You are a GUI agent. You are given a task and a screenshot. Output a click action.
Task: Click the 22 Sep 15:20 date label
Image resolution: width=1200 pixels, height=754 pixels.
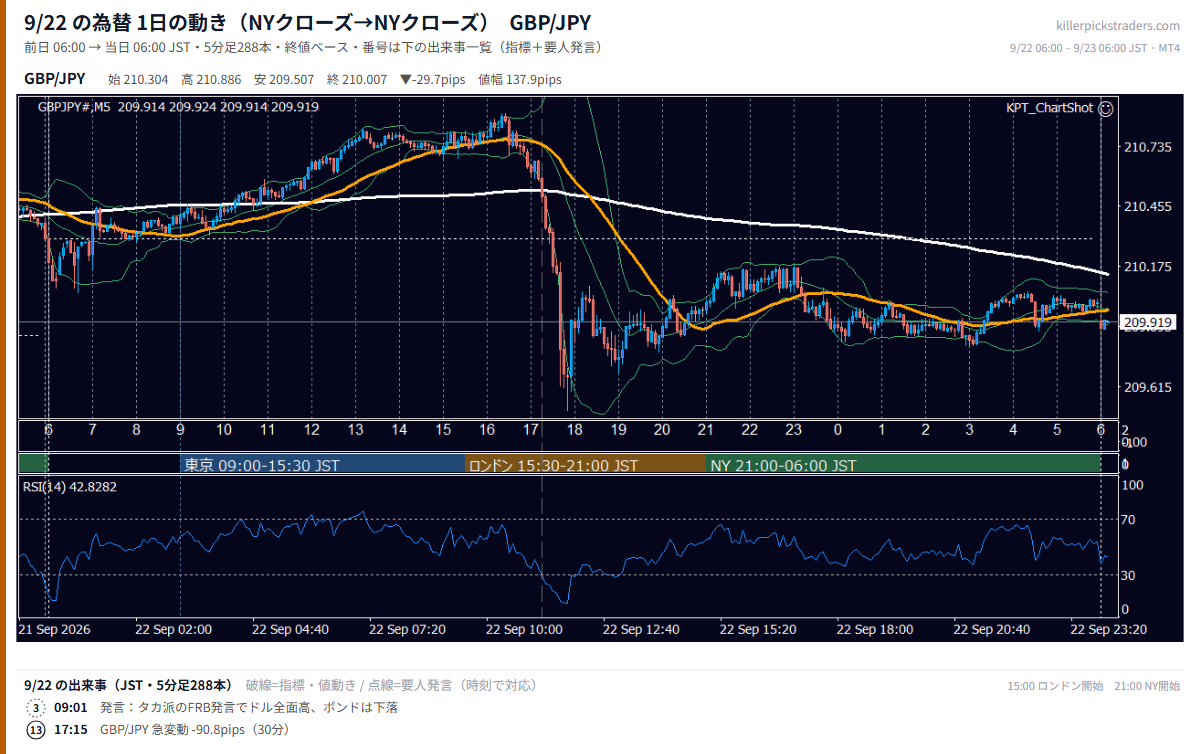click(759, 630)
